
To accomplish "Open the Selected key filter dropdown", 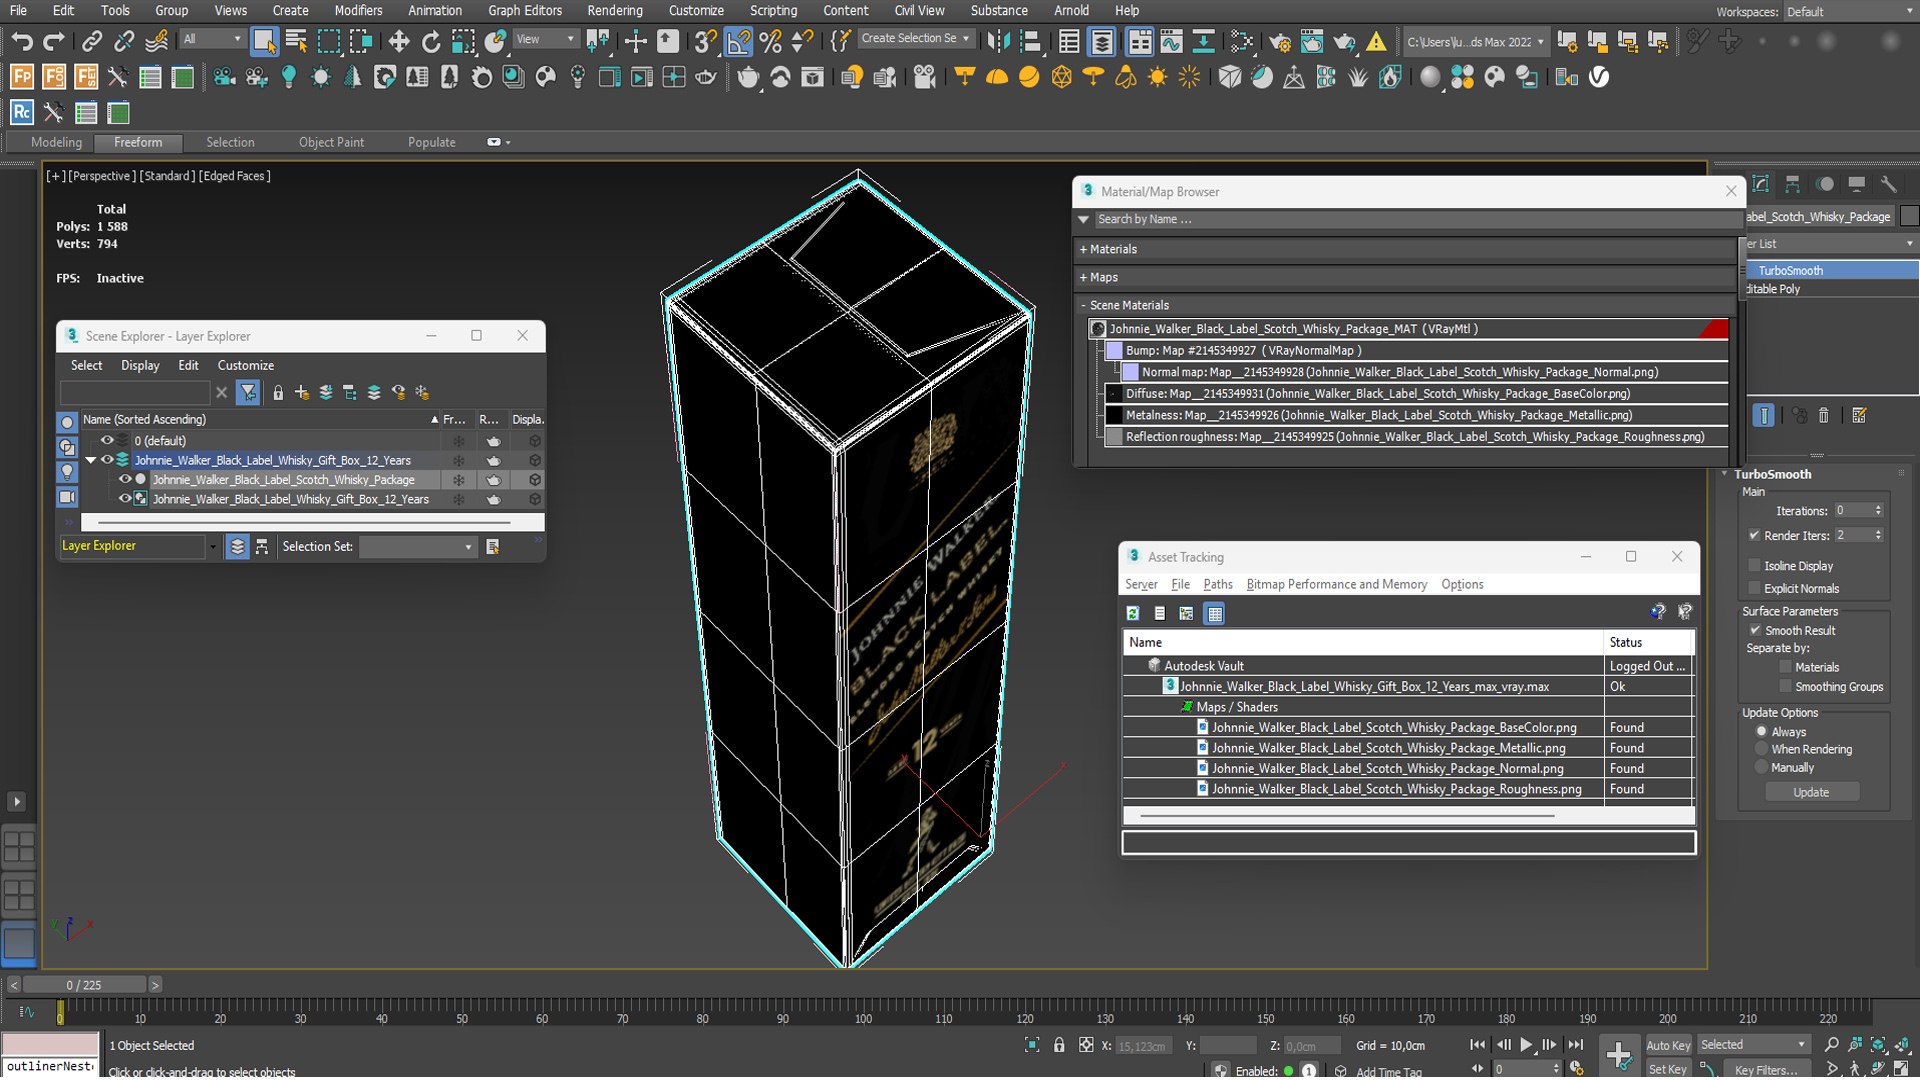I will (1754, 1045).
